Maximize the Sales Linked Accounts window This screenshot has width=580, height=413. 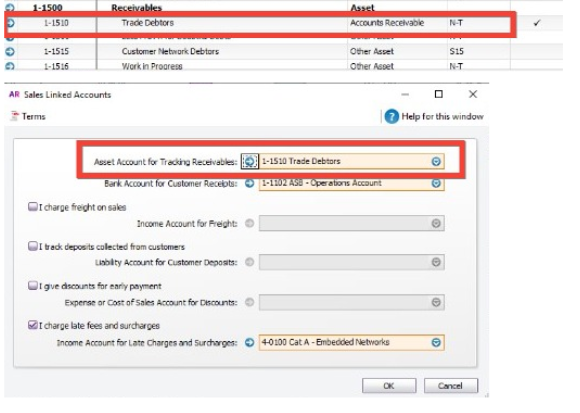[x=438, y=94]
